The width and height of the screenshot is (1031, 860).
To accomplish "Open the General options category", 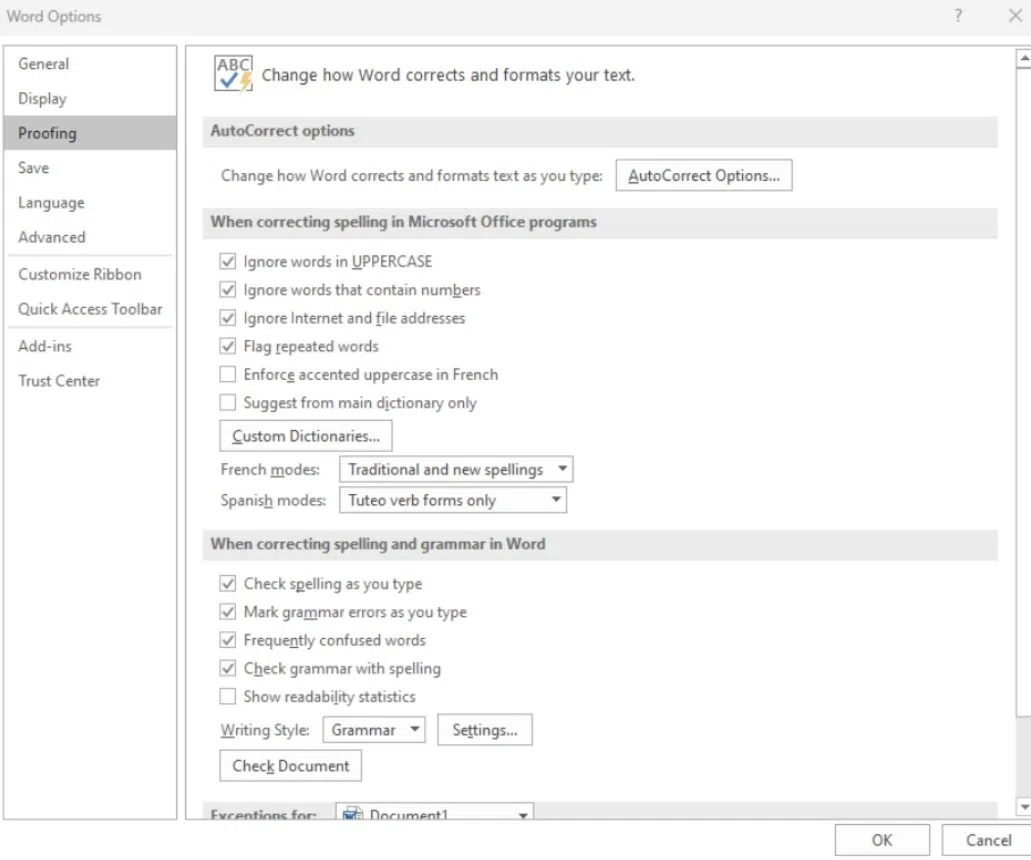I will click(90, 64).
